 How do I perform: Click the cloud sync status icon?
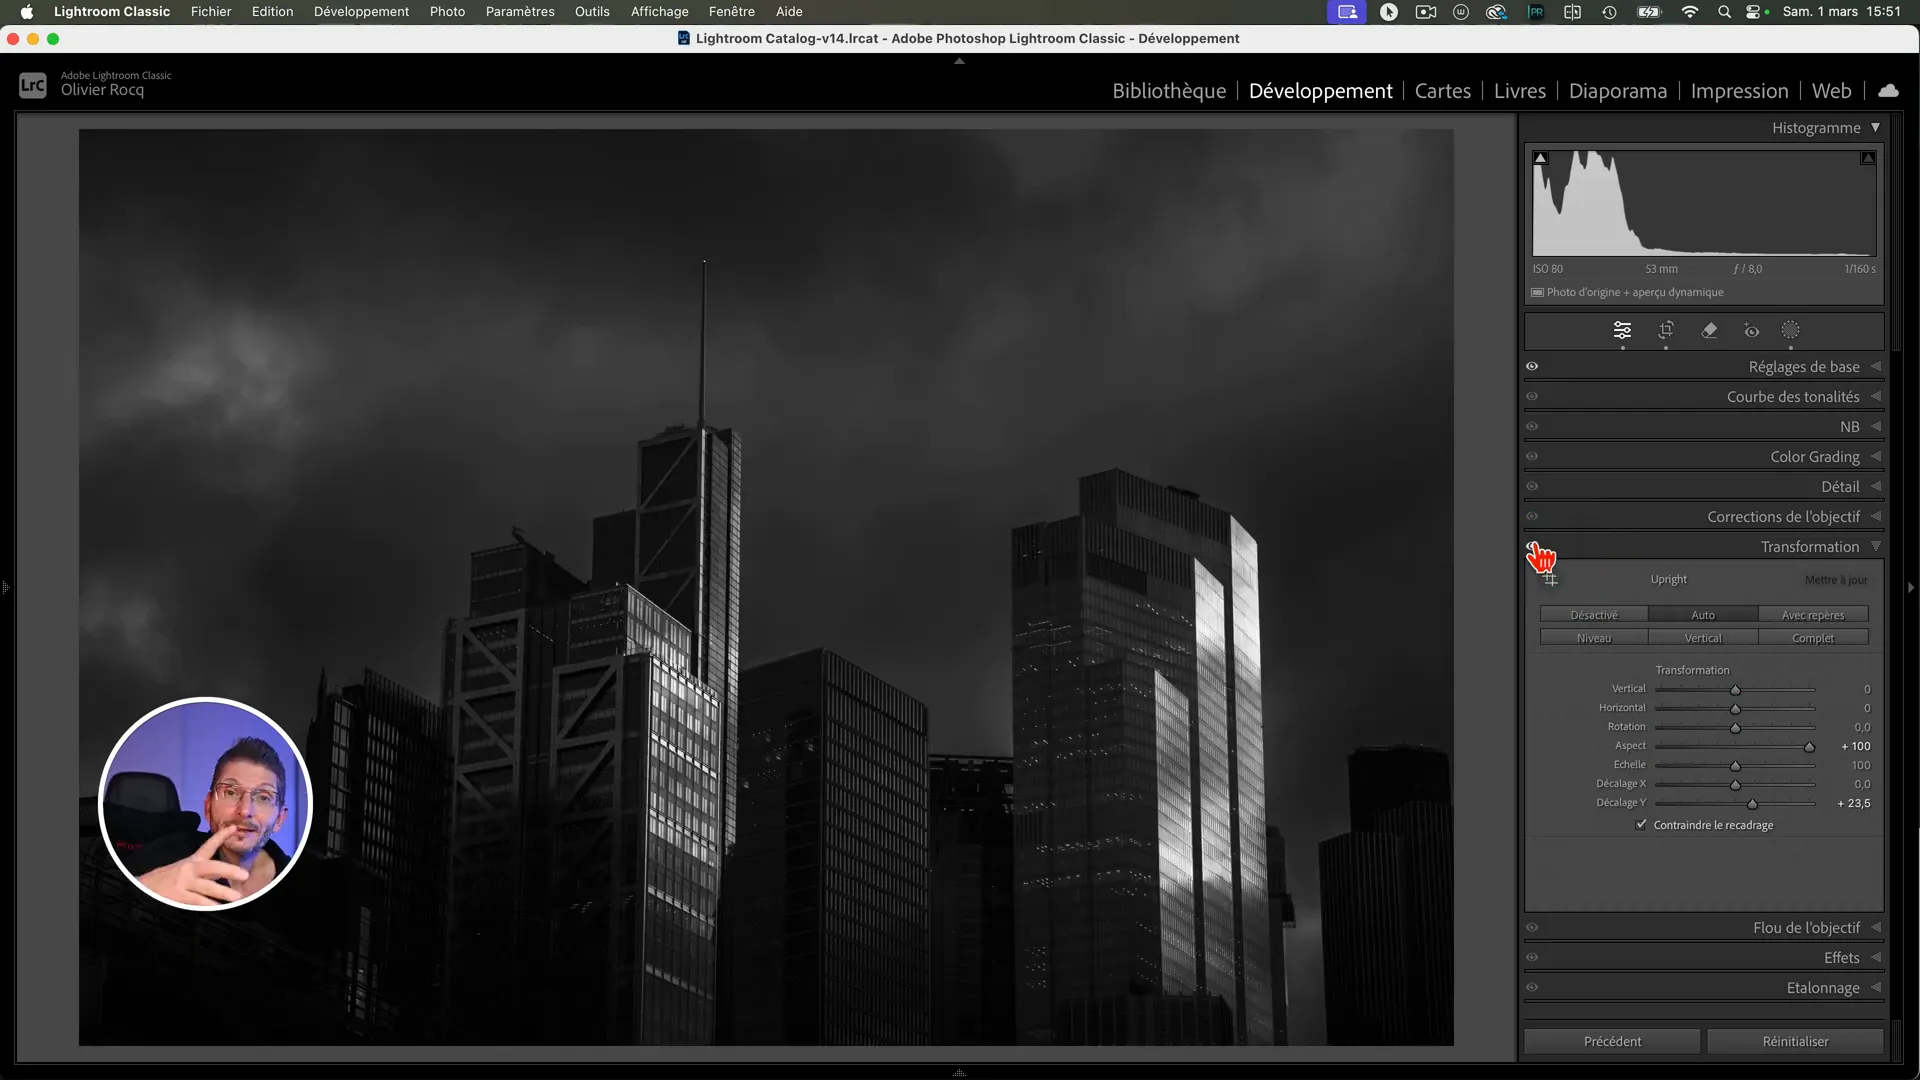pos(1888,90)
